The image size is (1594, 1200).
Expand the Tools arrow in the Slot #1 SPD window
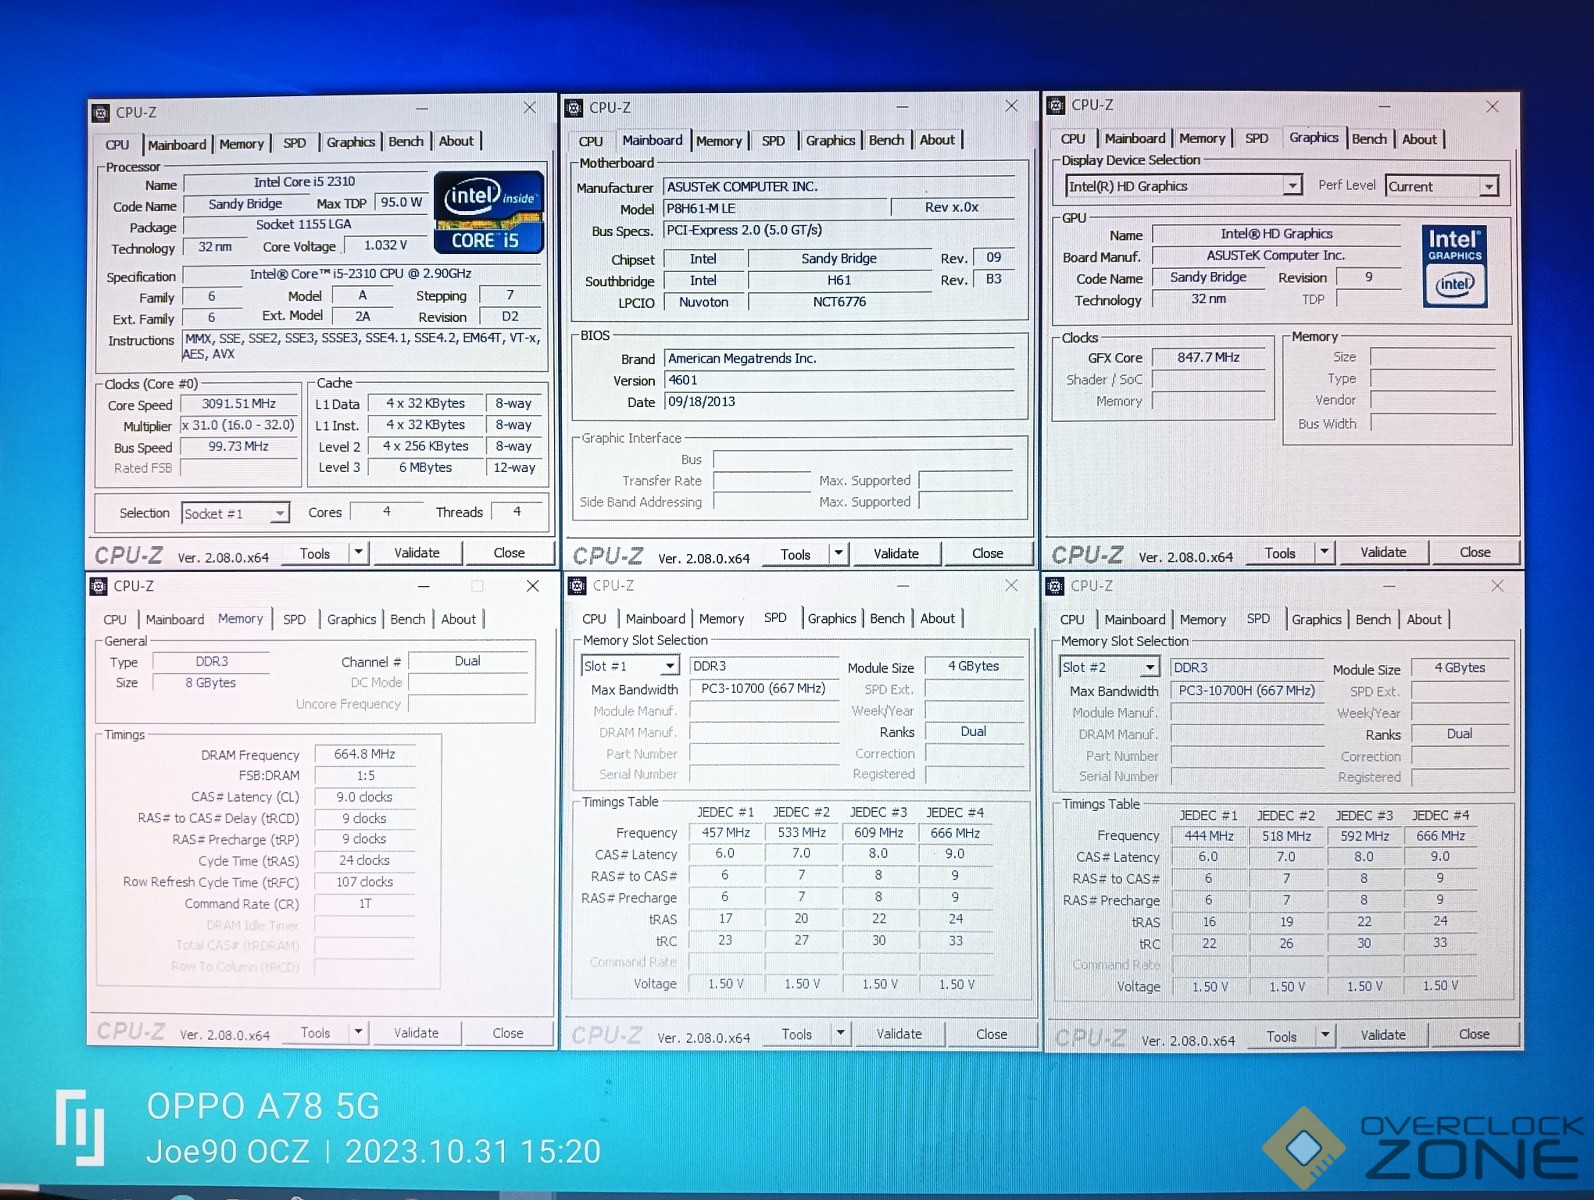840,1033
